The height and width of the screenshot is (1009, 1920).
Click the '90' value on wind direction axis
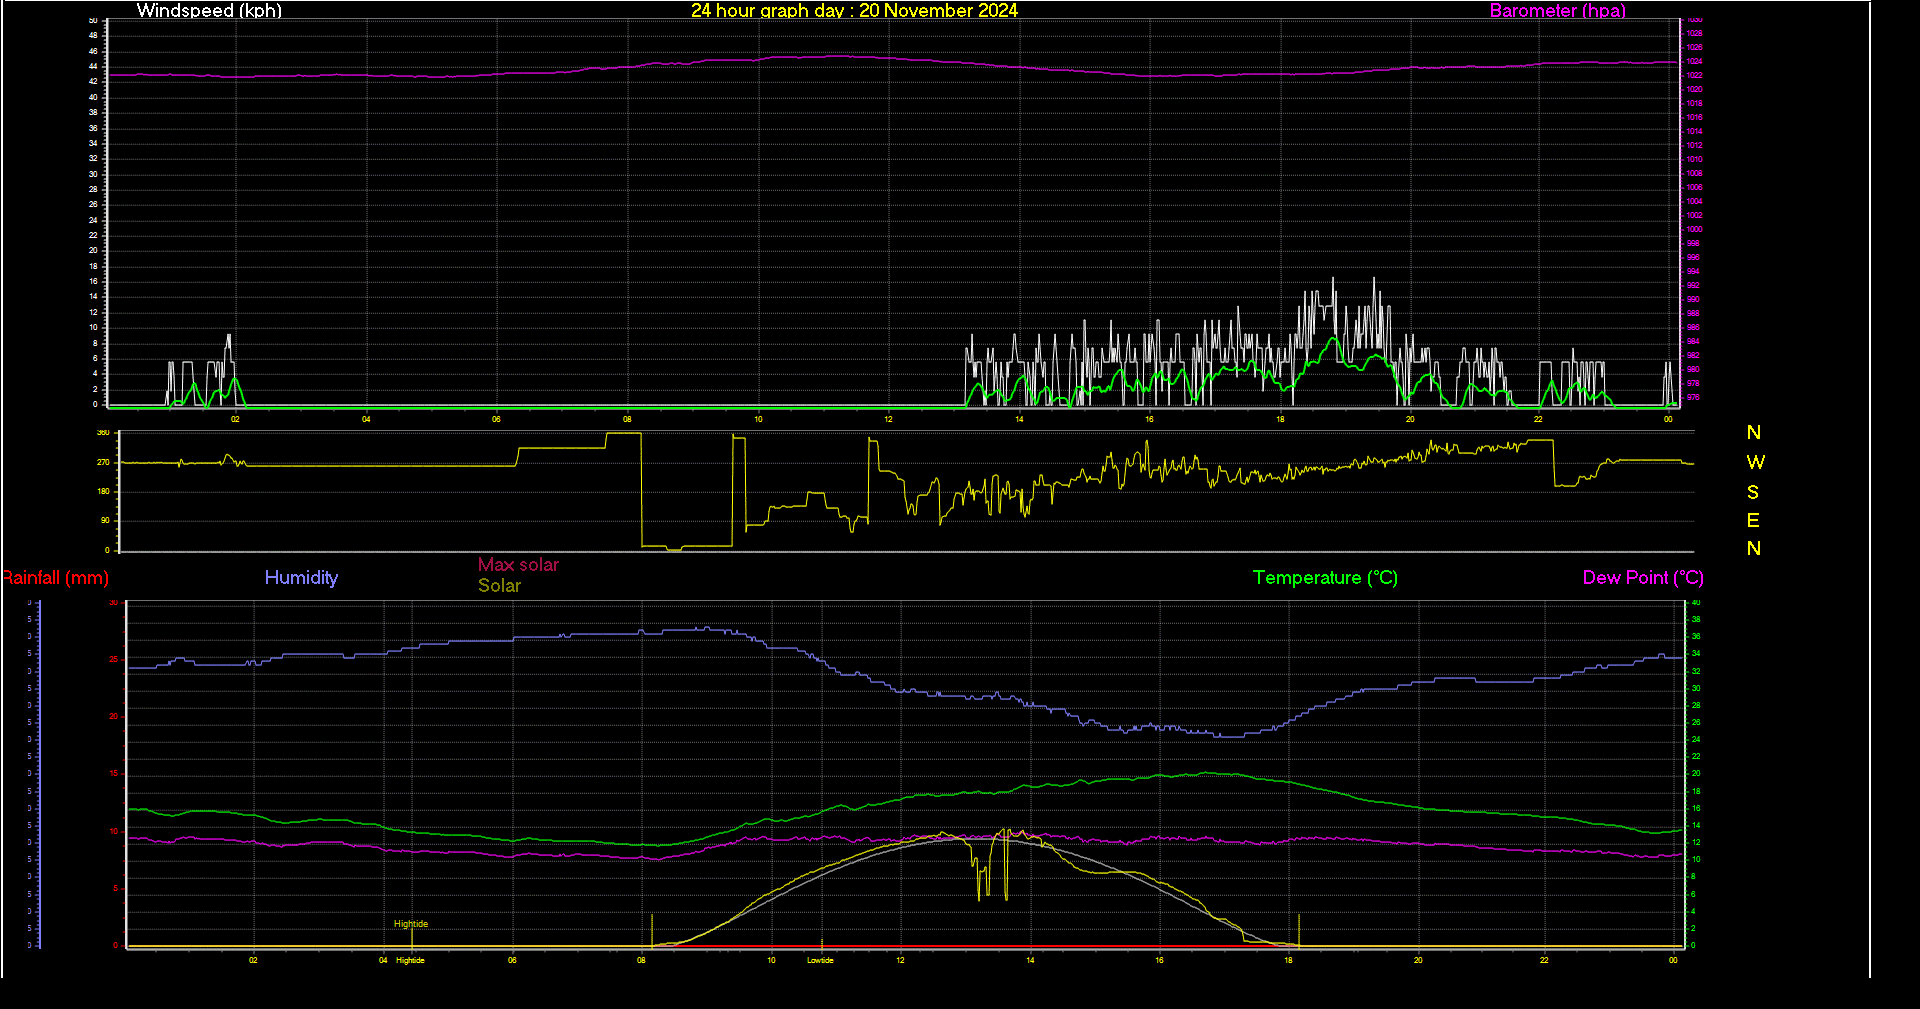point(105,521)
